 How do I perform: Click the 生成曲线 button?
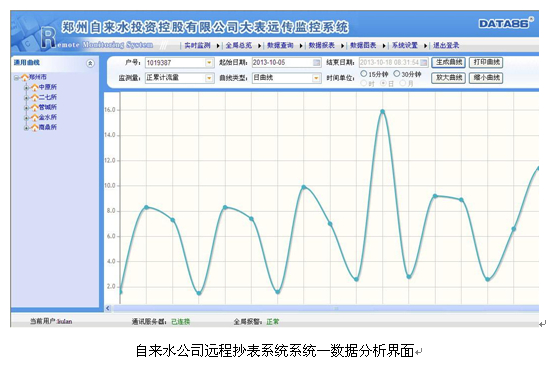[x=449, y=62]
